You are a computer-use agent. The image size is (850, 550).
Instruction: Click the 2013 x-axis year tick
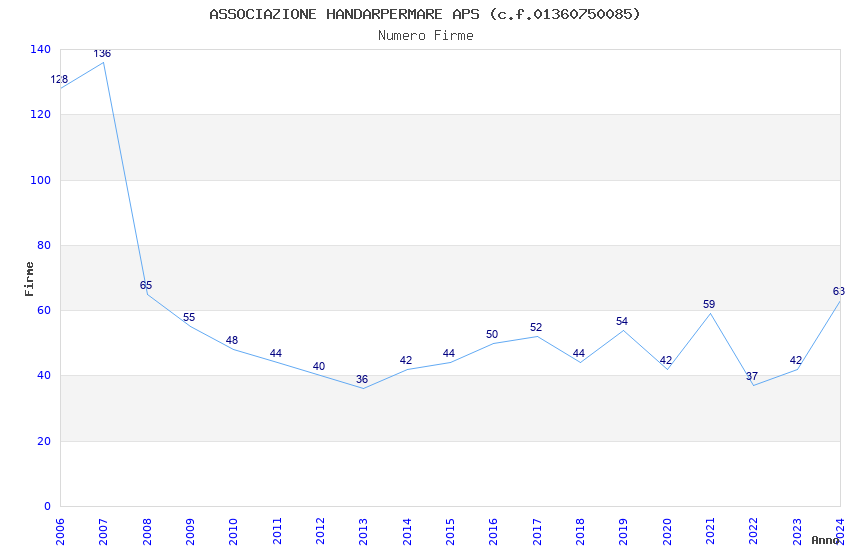[x=364, y=532]
